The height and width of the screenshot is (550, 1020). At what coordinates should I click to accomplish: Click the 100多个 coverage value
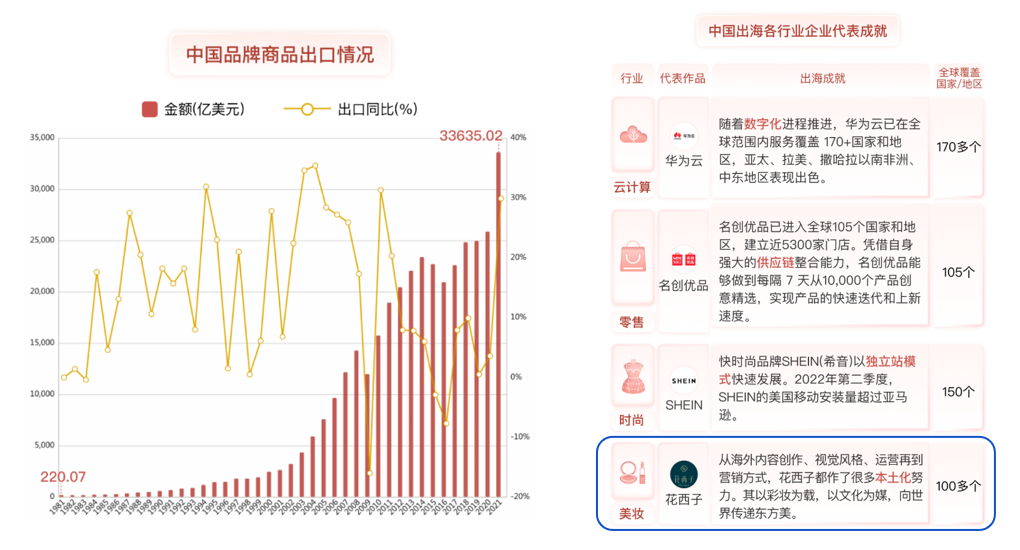click(x=958, y=486)
